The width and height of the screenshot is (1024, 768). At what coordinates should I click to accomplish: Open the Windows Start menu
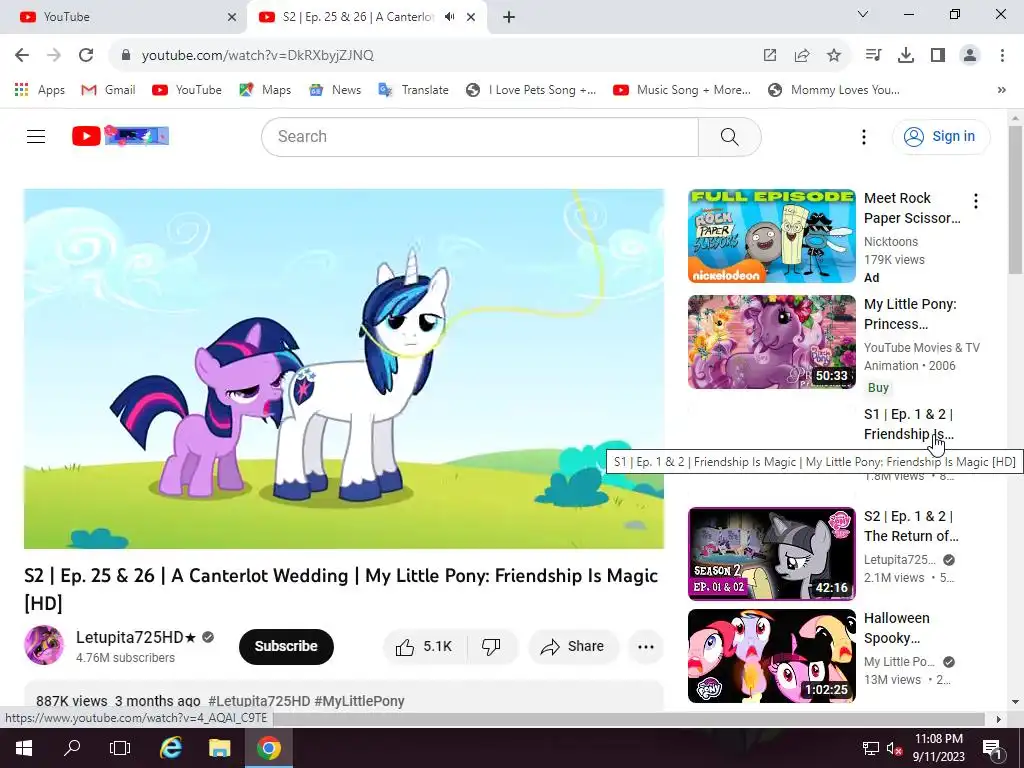24,748
